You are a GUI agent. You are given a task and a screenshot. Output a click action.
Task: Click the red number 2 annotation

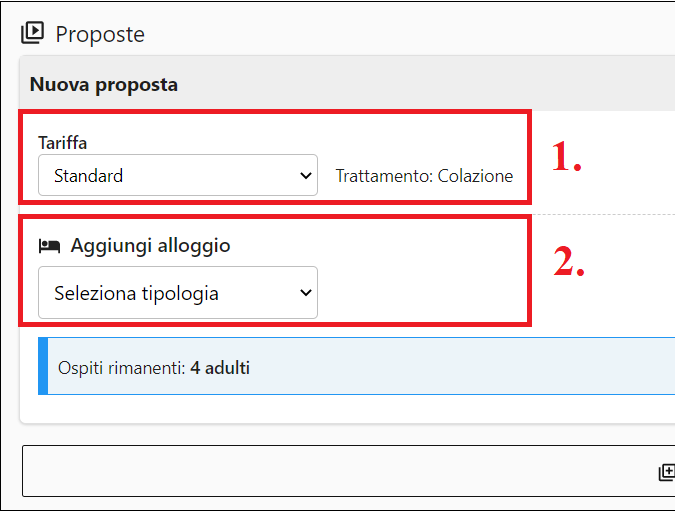[569, 262]
